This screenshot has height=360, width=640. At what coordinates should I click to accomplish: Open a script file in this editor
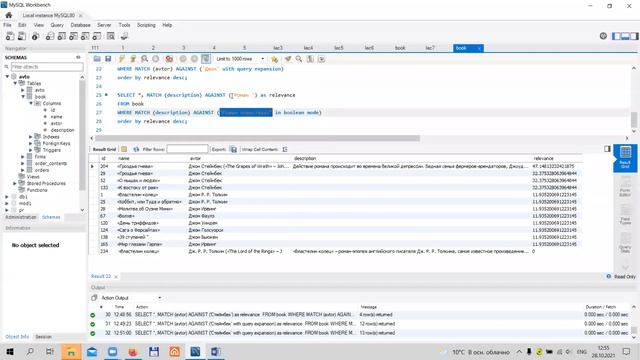pyautogui.click(x=97, y=59)
